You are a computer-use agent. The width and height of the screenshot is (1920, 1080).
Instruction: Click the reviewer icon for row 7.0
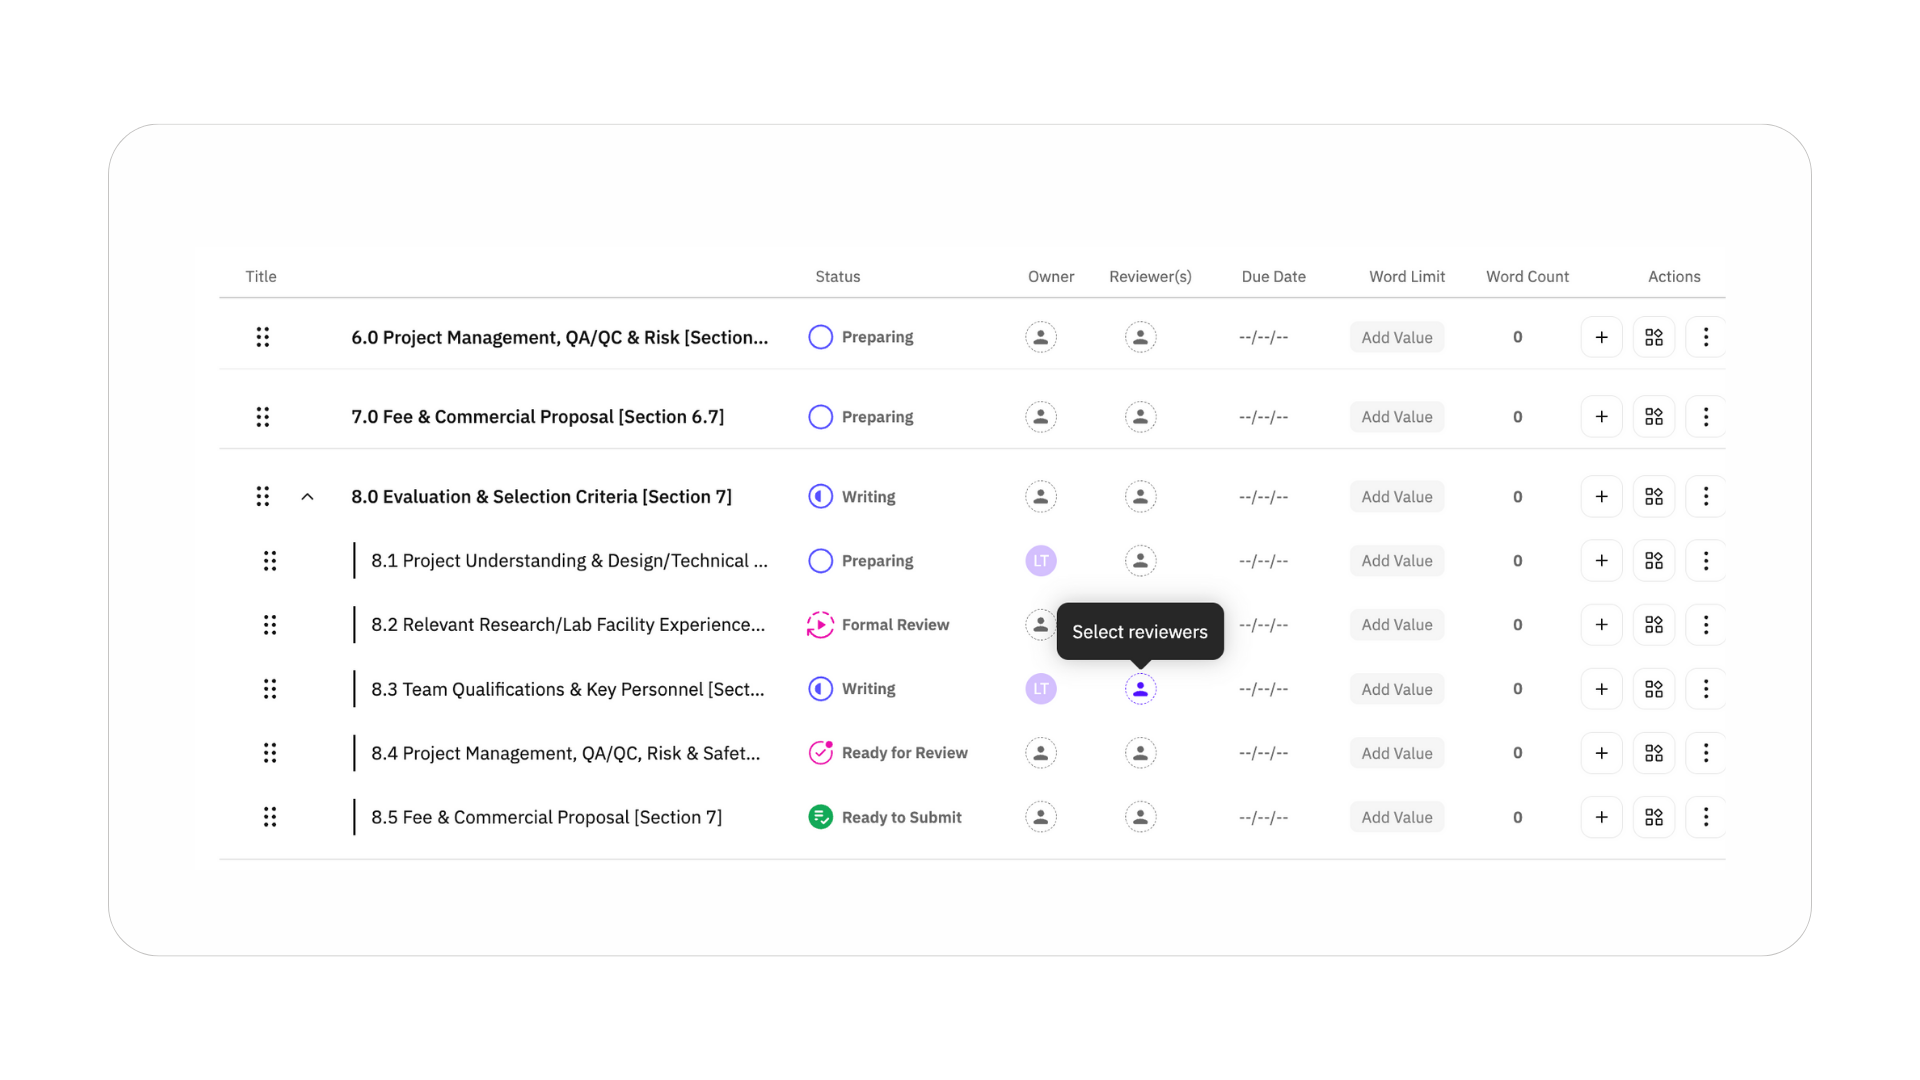pyautogui.click(x=1140, y=417)
